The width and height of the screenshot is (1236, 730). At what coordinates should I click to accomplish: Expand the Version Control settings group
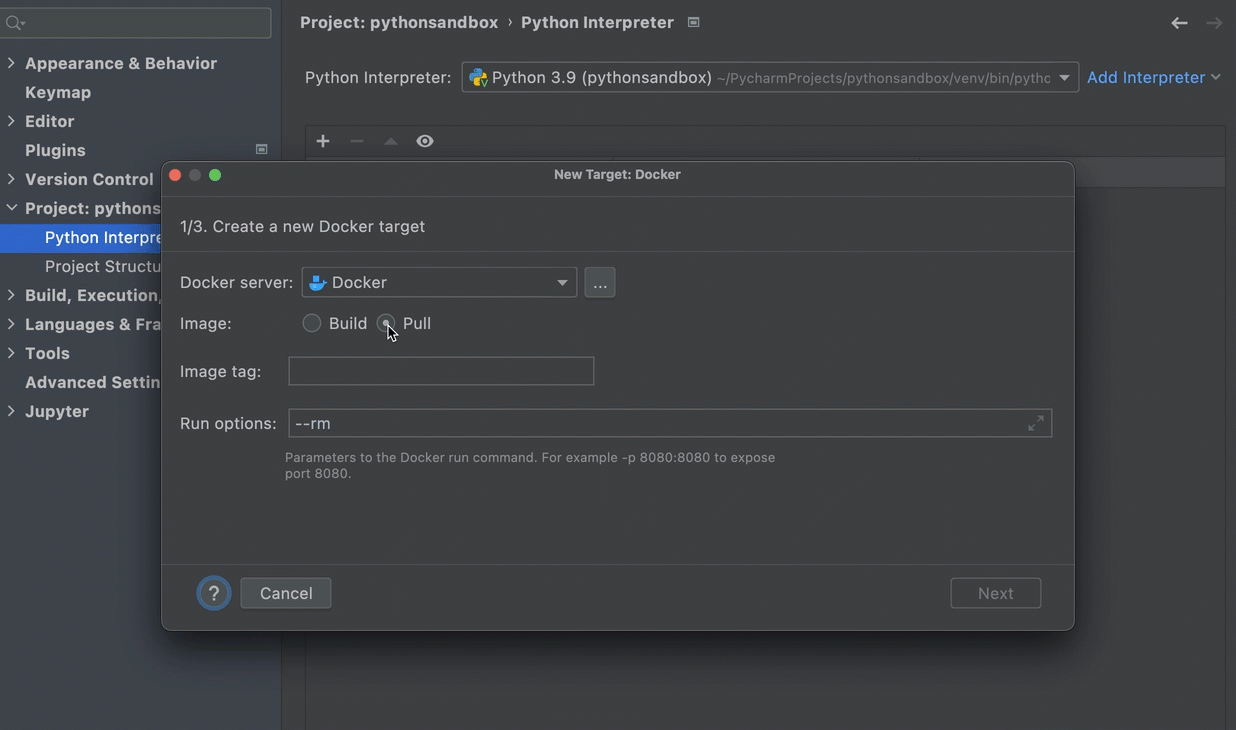click(x=11, y=179)
